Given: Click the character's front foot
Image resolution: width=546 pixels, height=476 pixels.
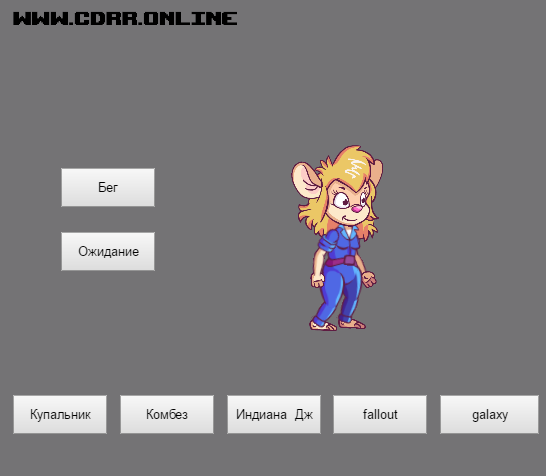Looking at the screenshot, I should [323, 326].
